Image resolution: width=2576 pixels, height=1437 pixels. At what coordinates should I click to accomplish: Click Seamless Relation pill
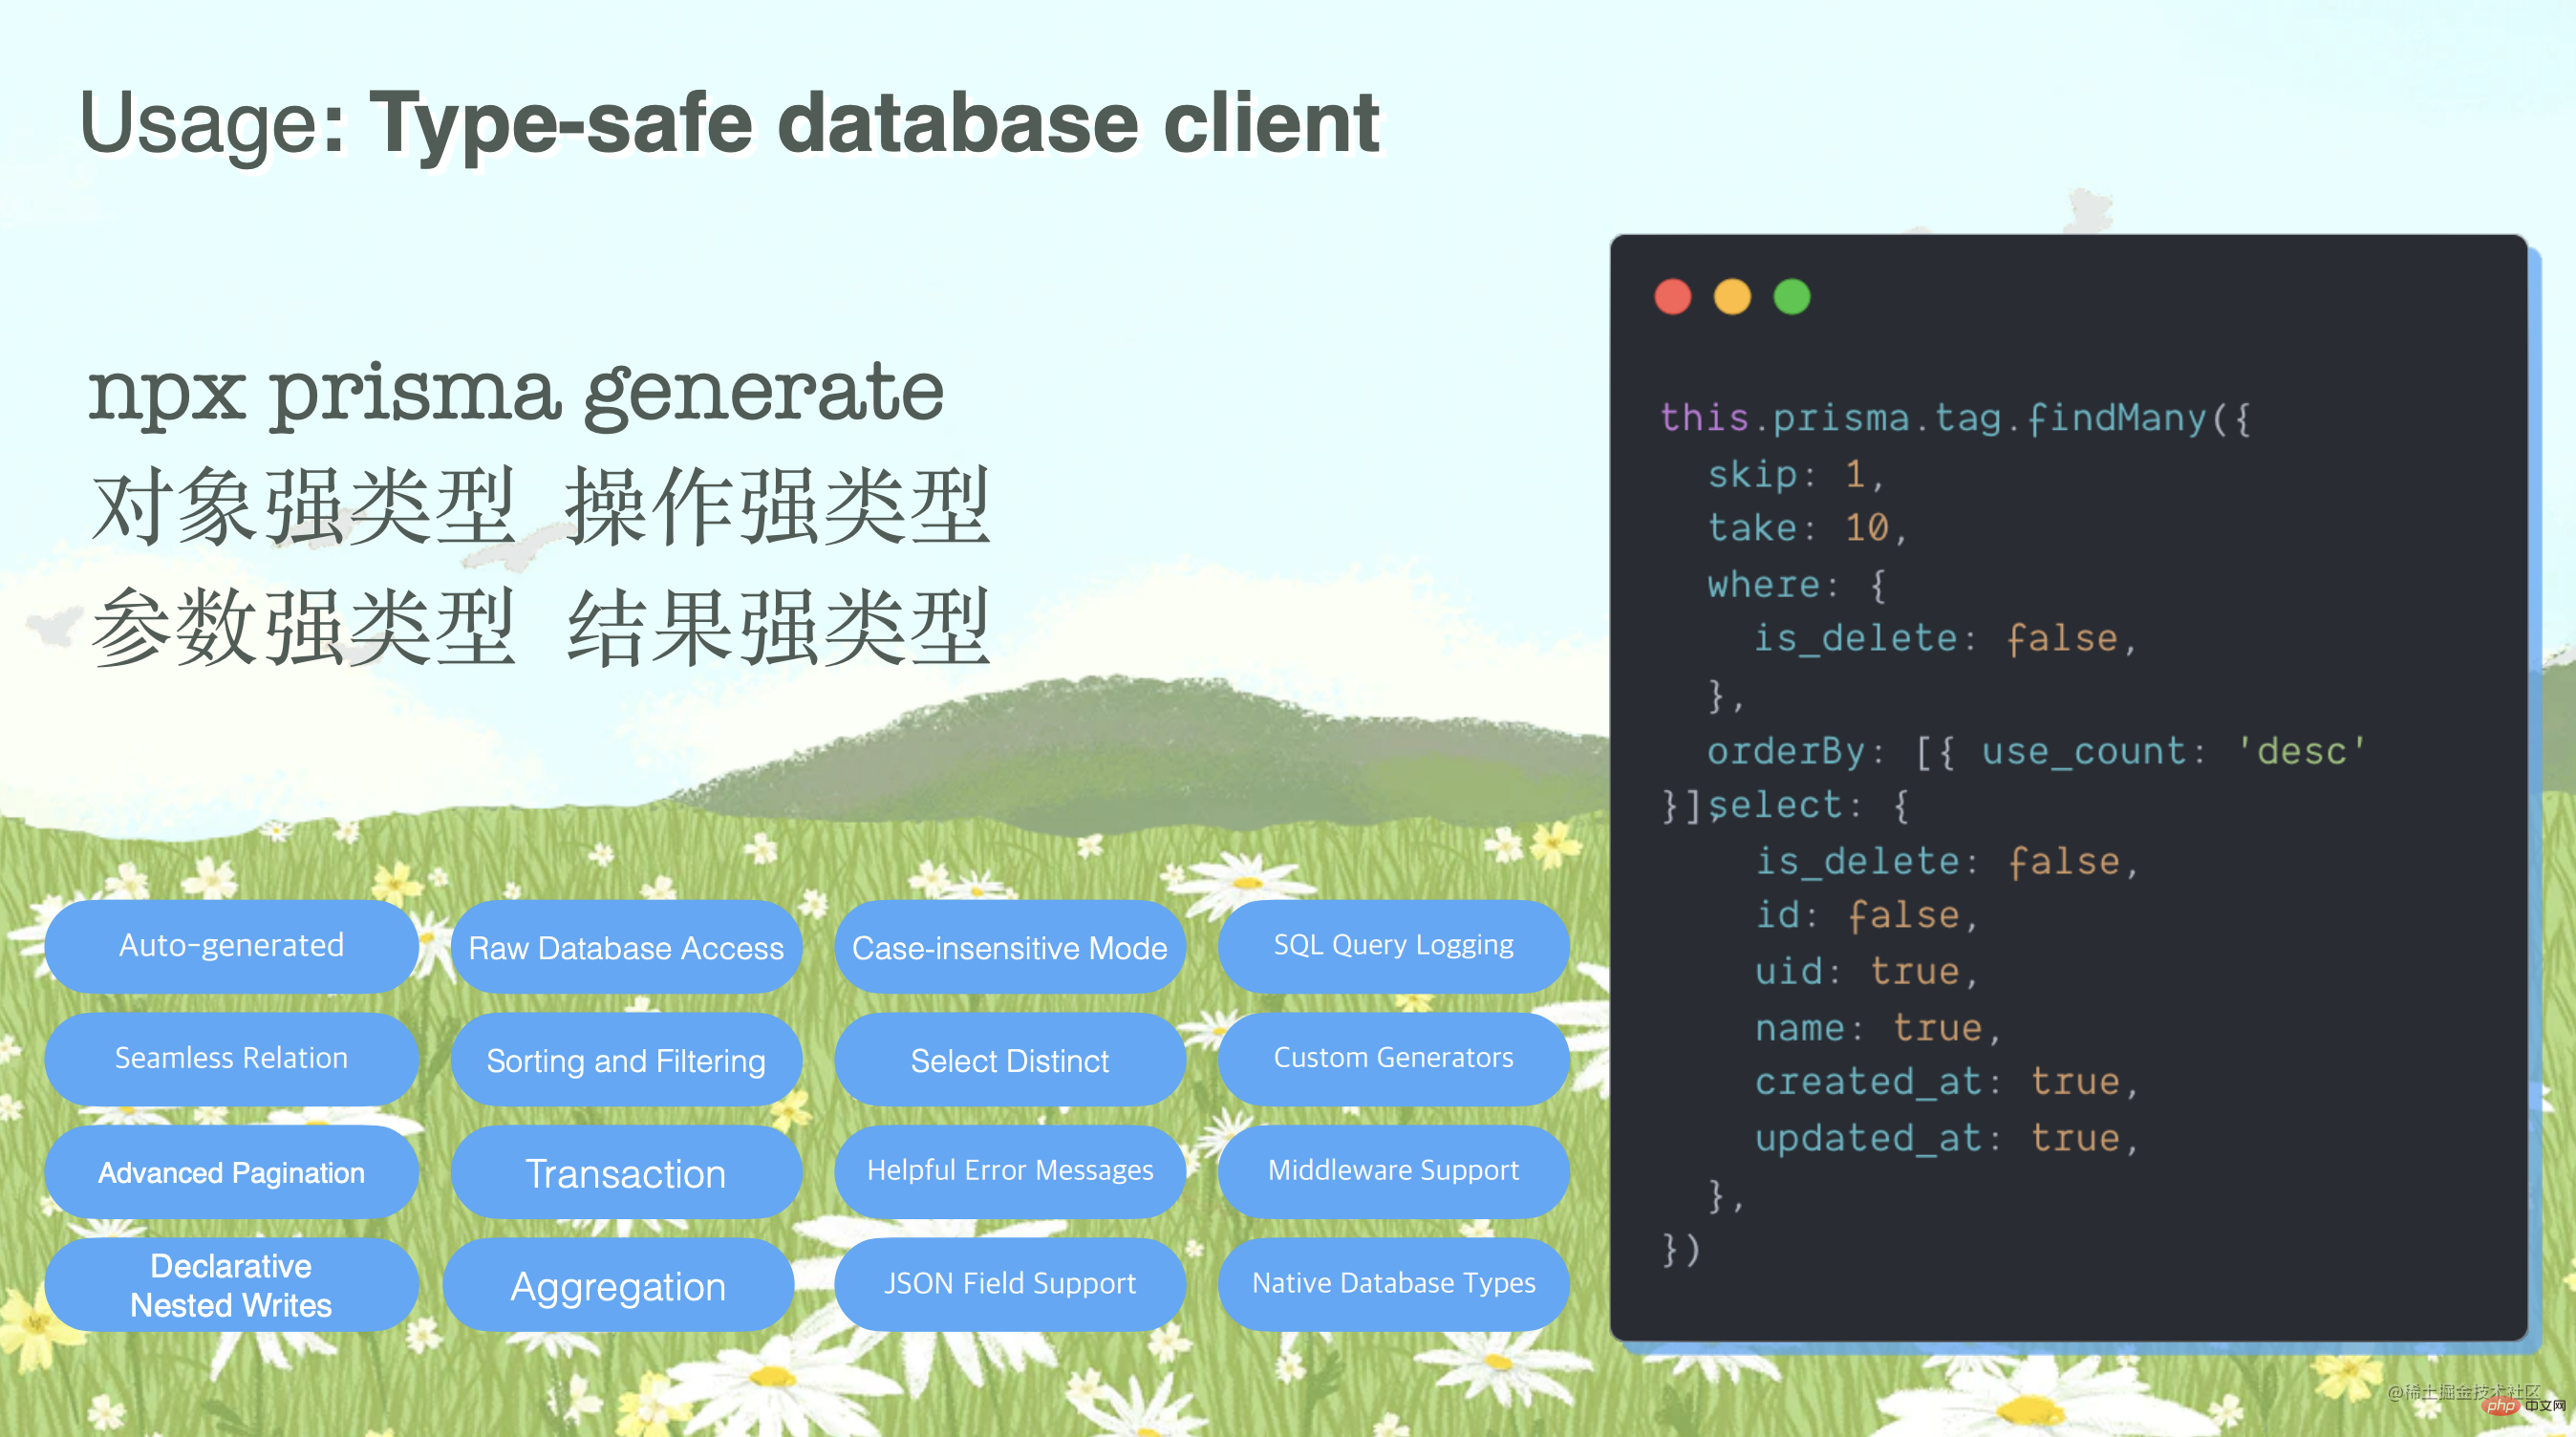(x=231, y=1059)
